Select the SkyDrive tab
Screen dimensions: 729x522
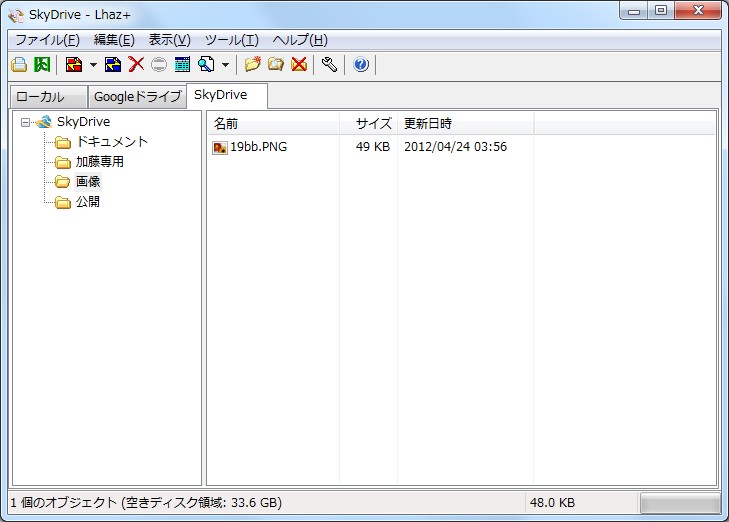pos(227,96)
